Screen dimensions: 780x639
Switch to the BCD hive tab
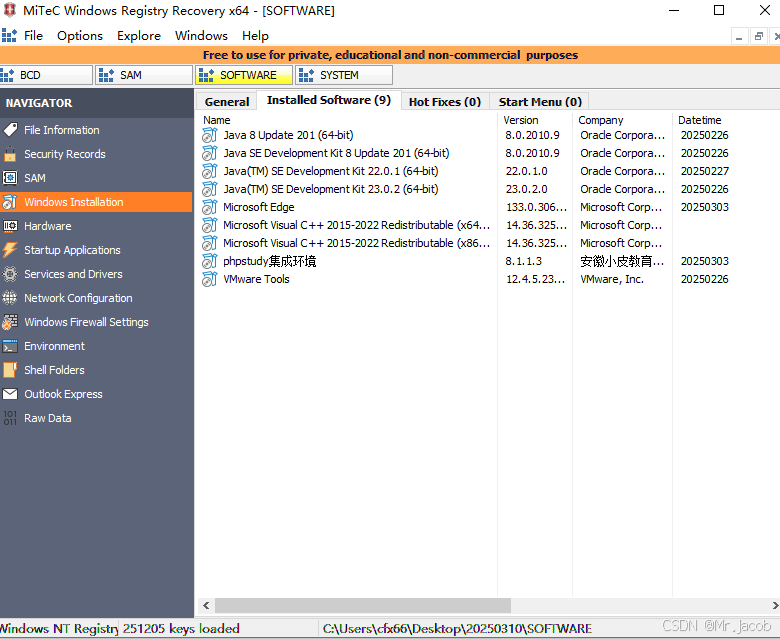(46, 75)
